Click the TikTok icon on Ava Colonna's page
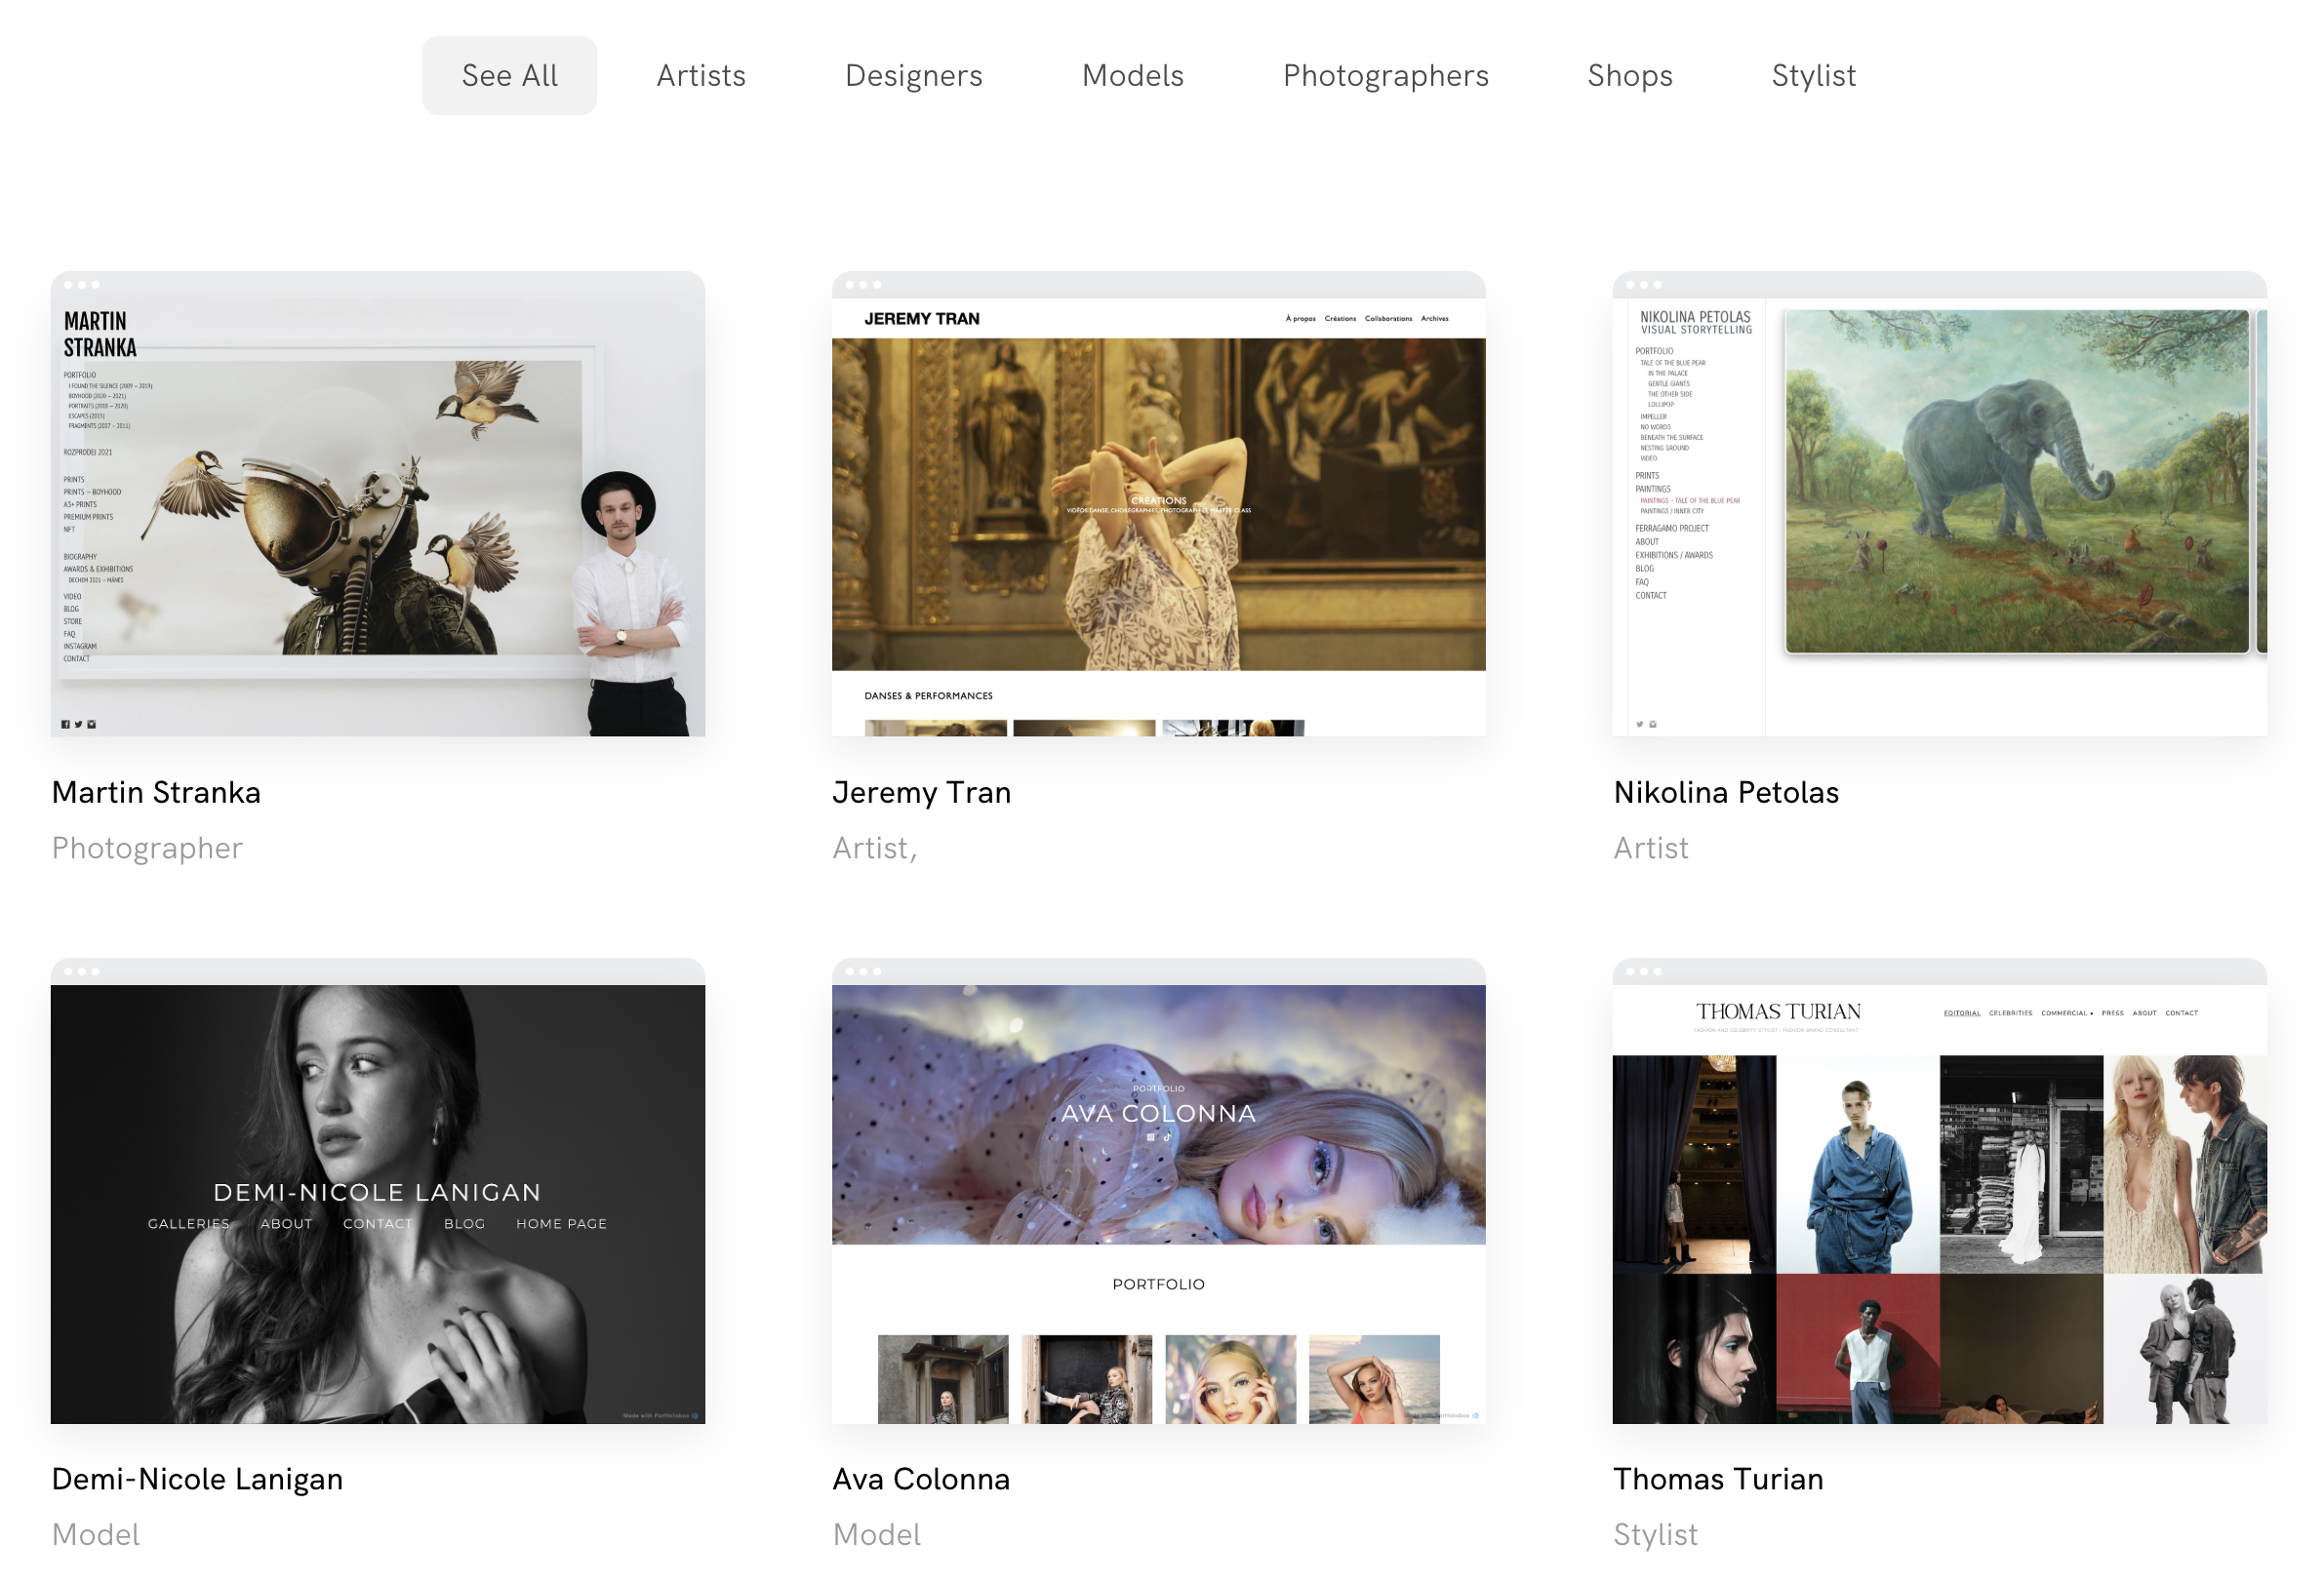This screenshot has width=2324, height=1584. [1168, 1138]
